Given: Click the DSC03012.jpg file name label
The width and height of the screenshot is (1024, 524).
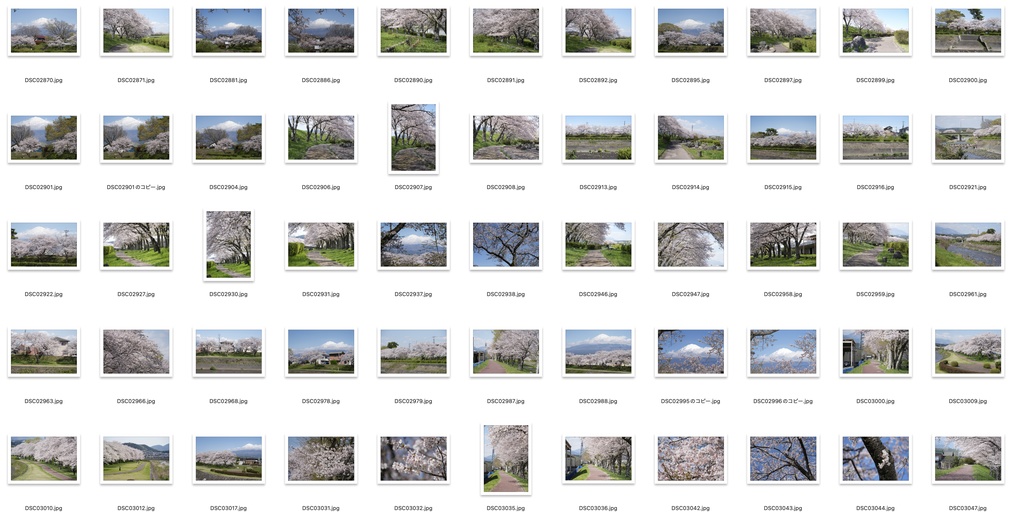Looking at the screenshot, I should tap(136, 508).
